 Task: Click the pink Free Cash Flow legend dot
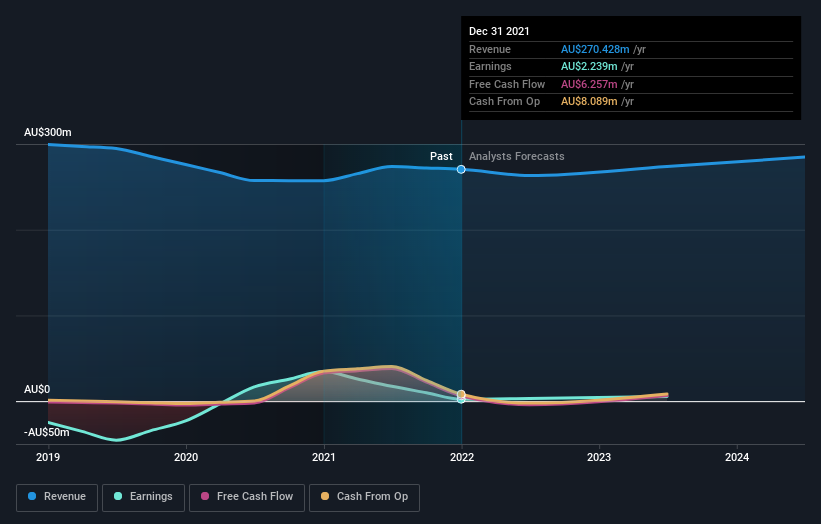[205, 496]
